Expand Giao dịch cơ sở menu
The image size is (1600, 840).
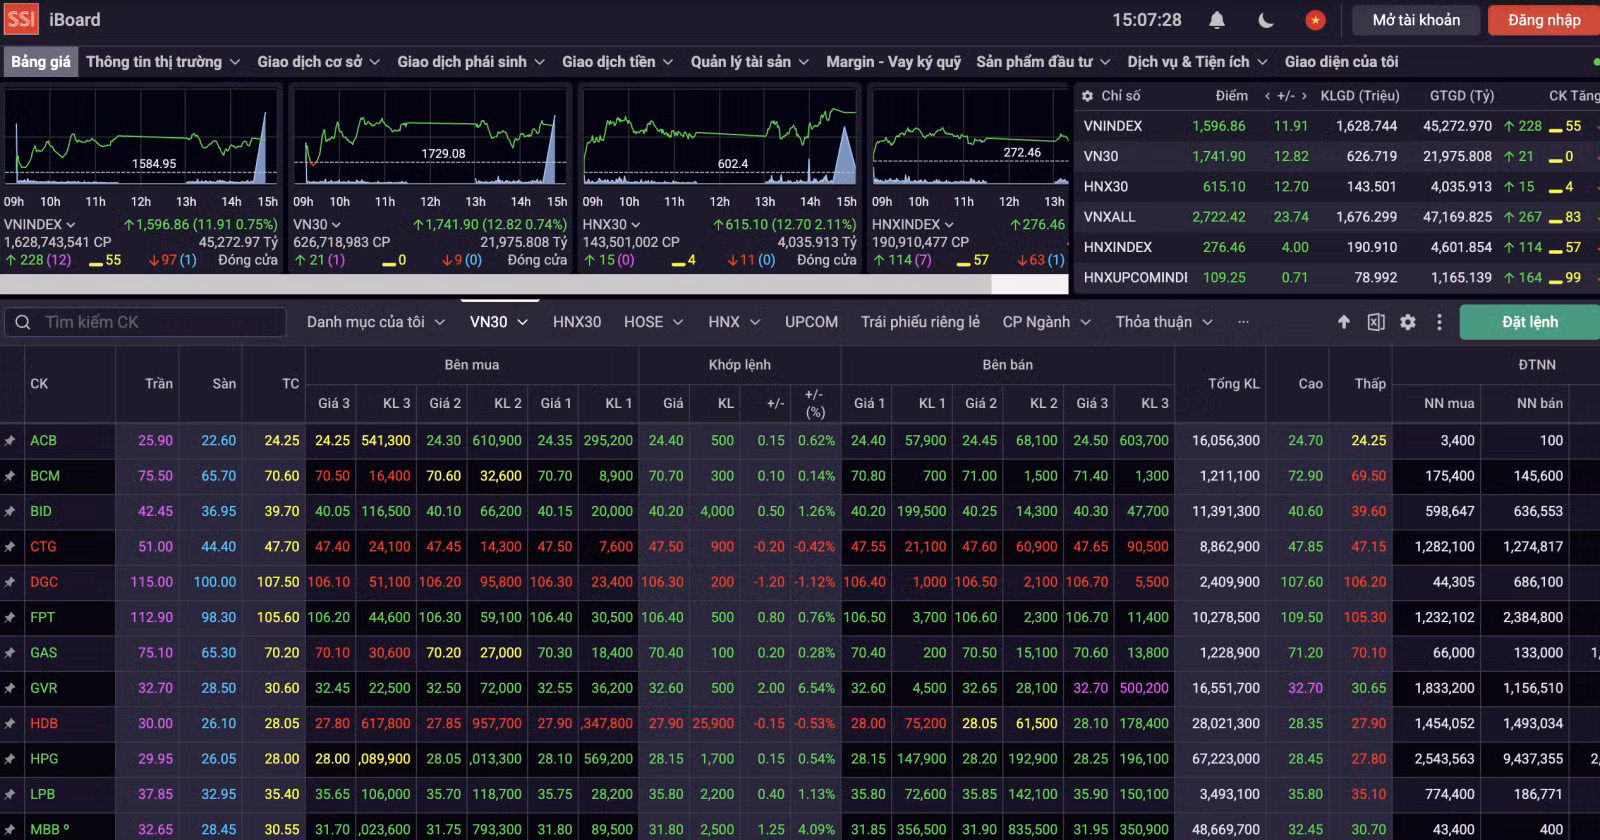[318, 62]
